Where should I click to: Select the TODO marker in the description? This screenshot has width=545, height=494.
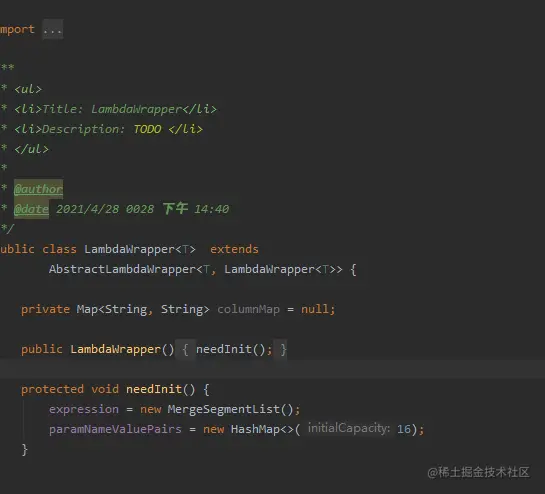click(147, 129)
